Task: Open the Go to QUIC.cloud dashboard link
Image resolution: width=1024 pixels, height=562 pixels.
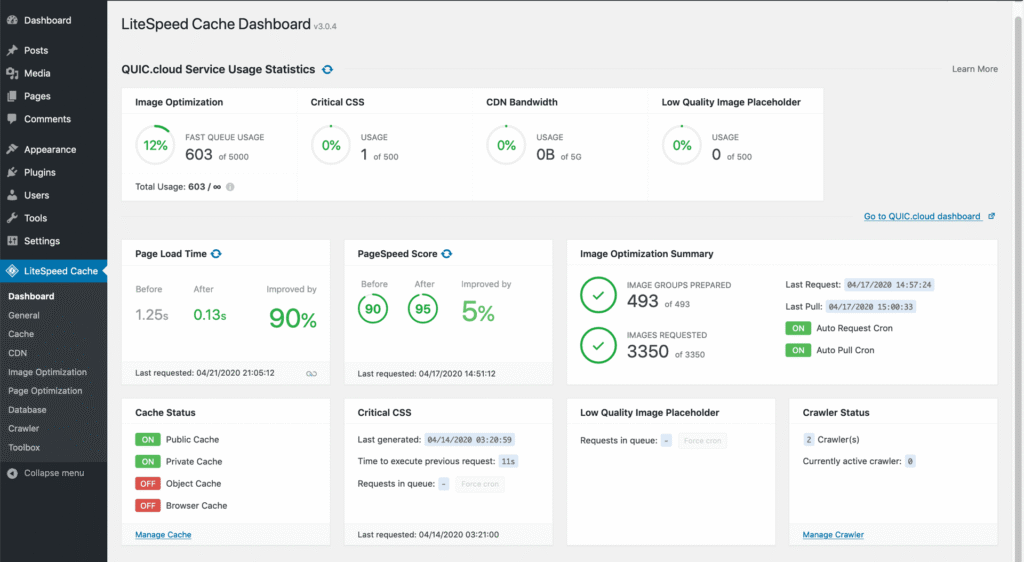Action: (x=922, y=217)
